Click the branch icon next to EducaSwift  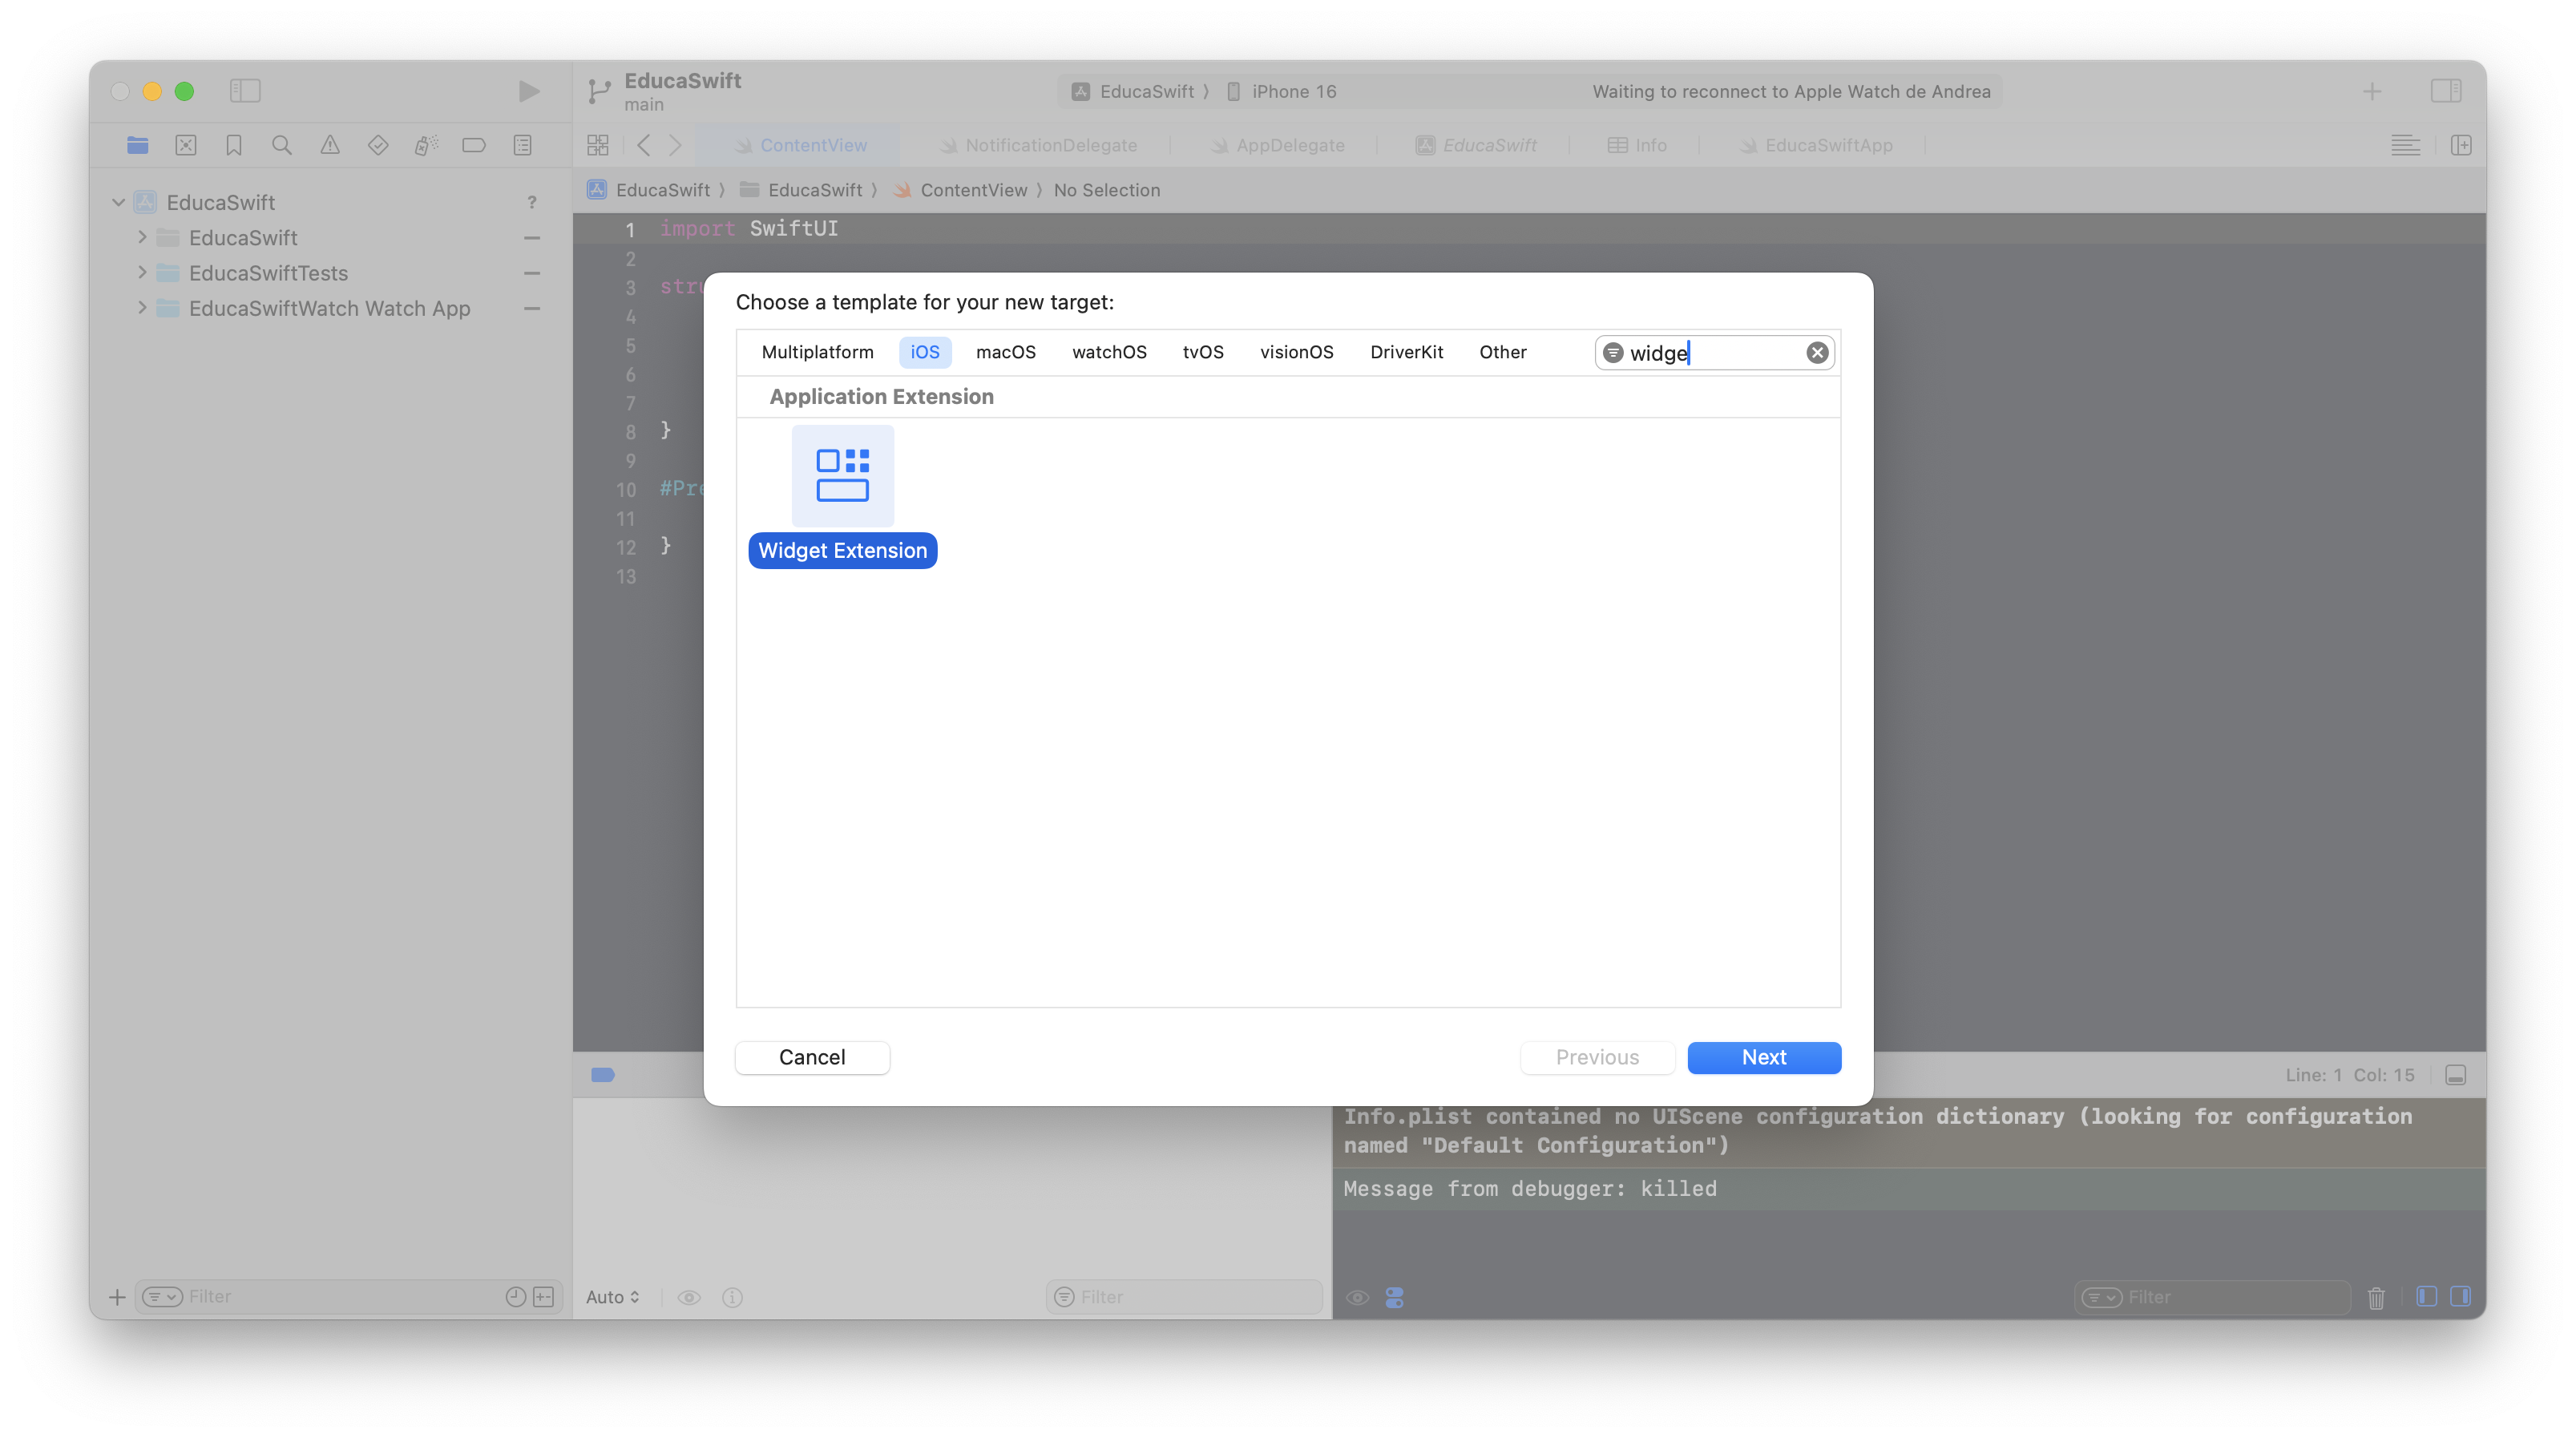[599, 91]
